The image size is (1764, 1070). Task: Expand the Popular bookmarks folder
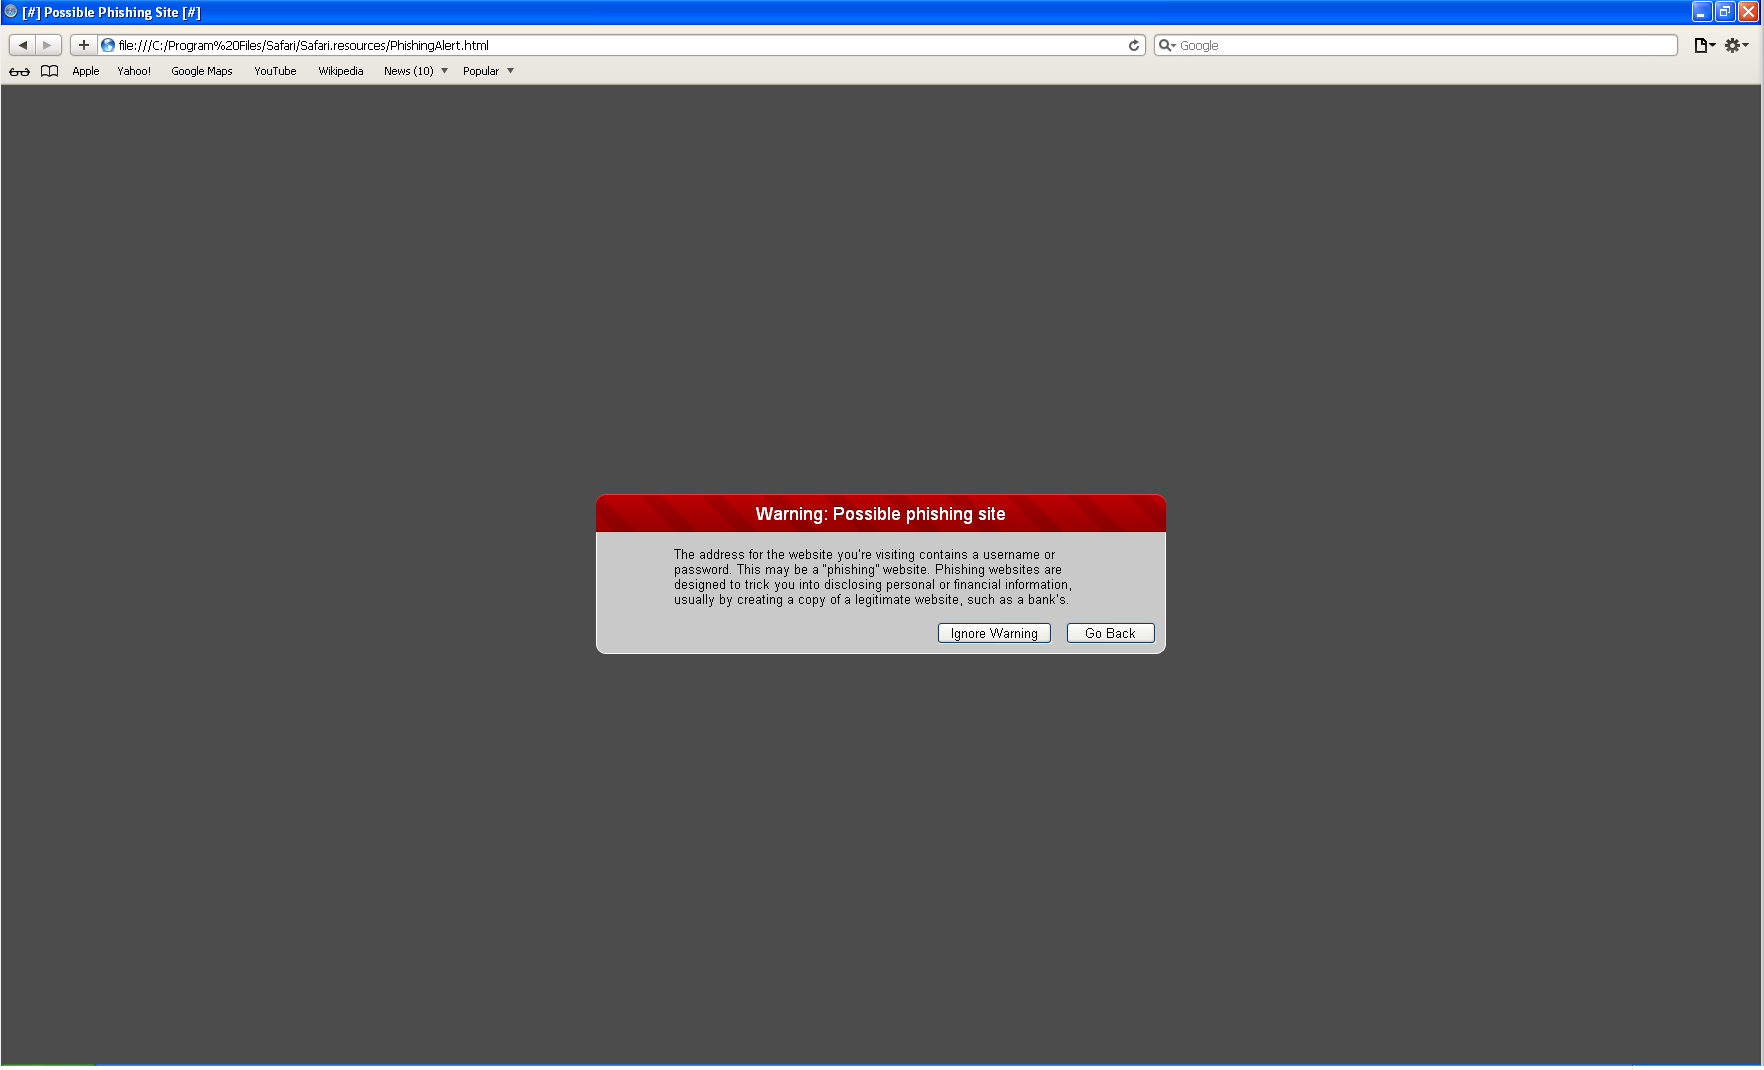487,71
